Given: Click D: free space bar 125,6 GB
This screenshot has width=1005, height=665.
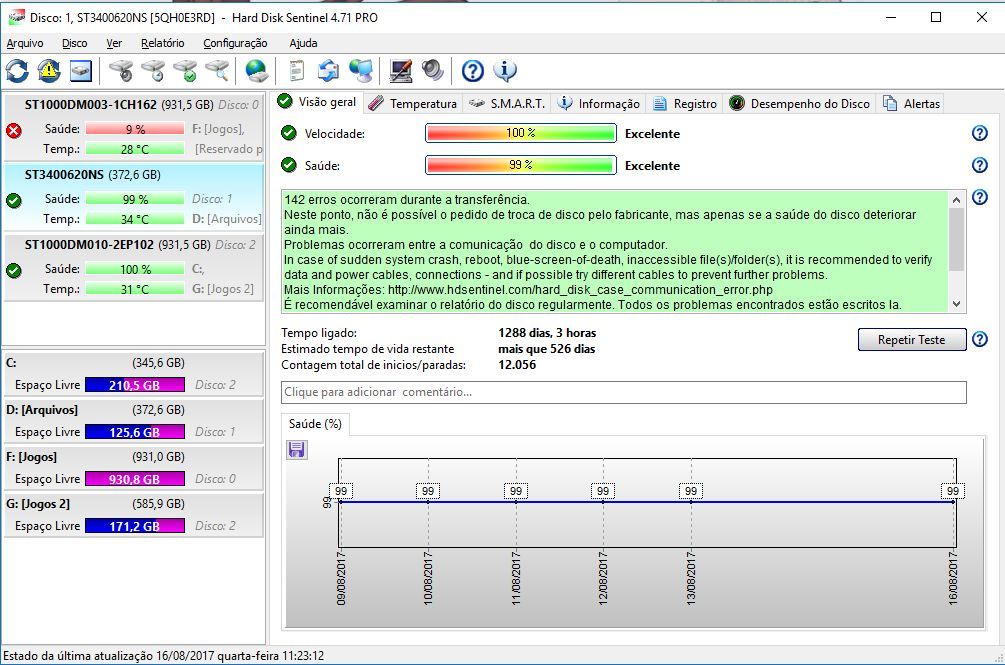Looking at the screenshot, I should [x=135, y=432].
